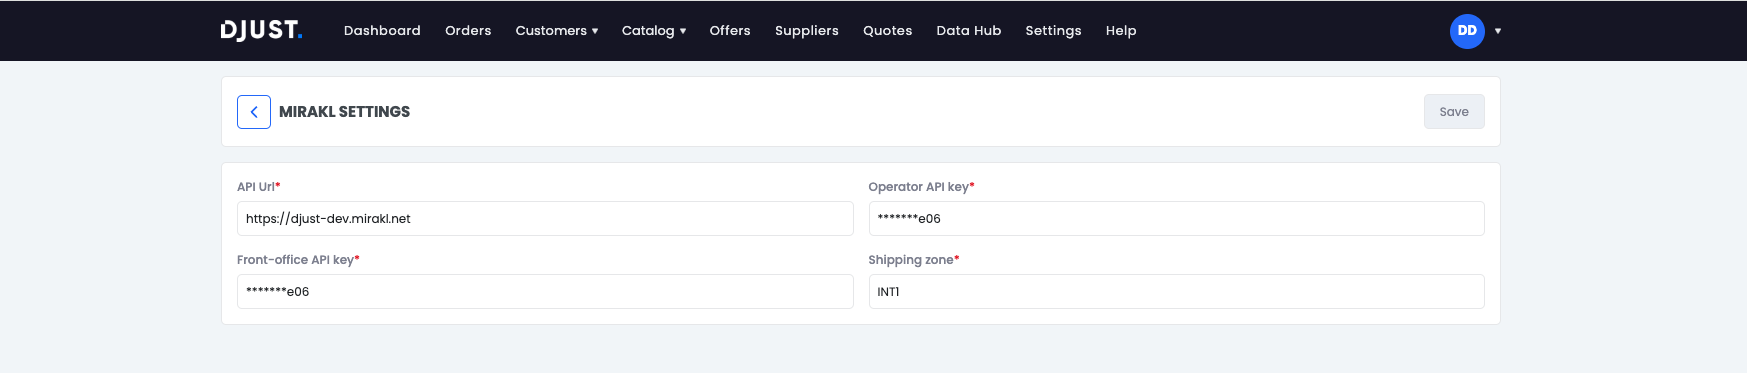Open the Help menu item
Image resolution: width=1747 pixels, height=373 pixels.
click(1121, 31)
